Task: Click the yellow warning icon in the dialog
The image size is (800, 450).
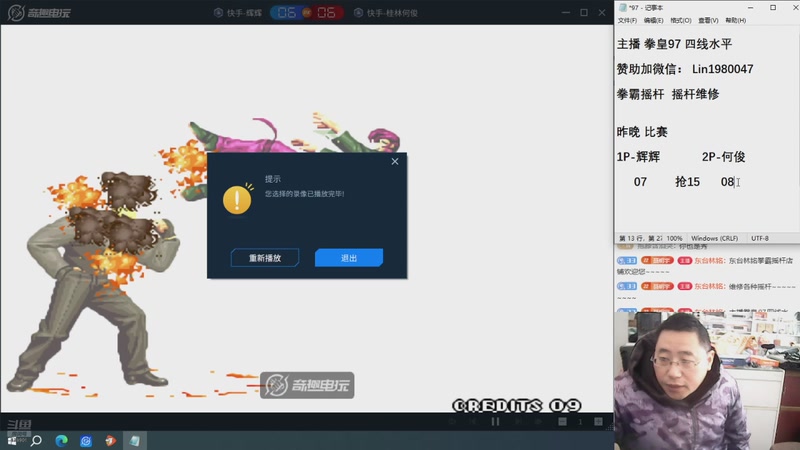Action: pyautogui.click(x=237, y=199)
